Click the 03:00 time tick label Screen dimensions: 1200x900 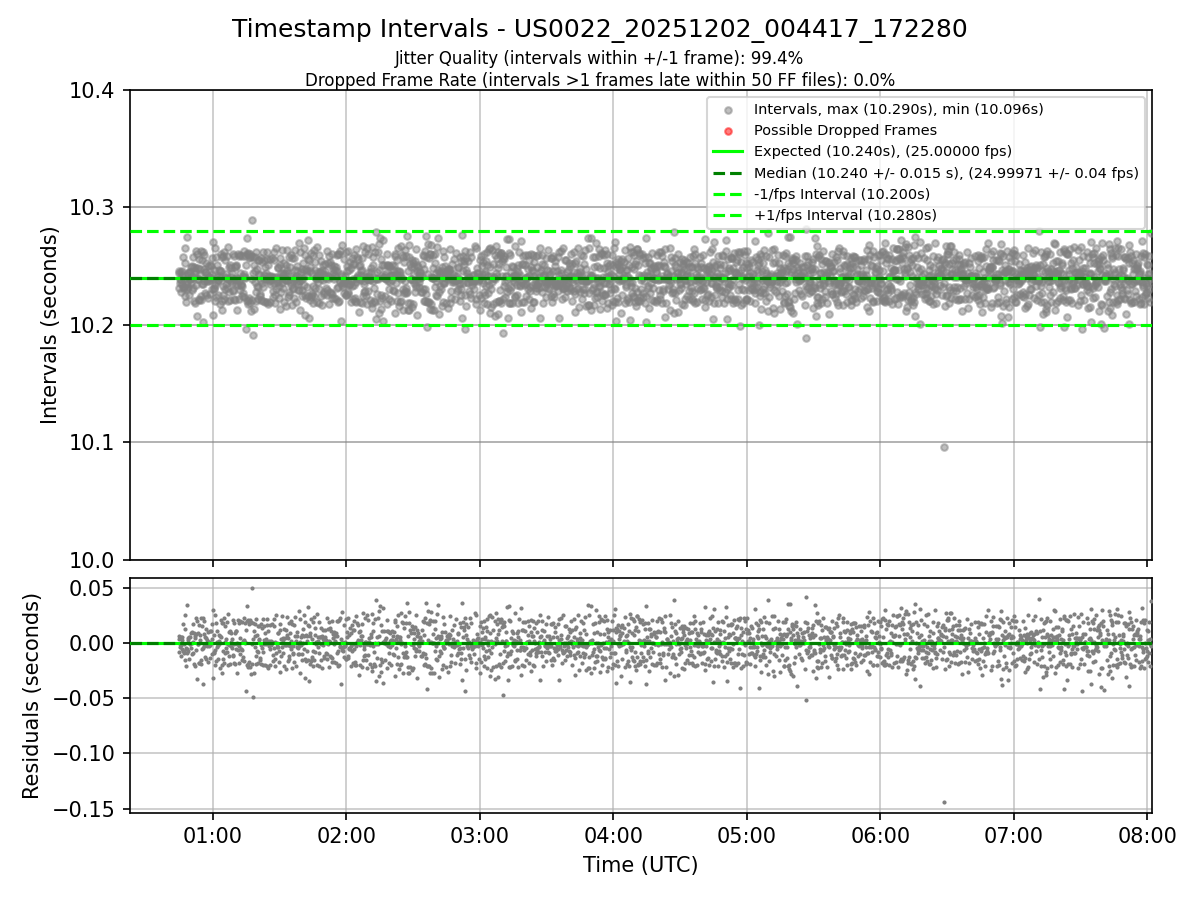coord(479,835)
